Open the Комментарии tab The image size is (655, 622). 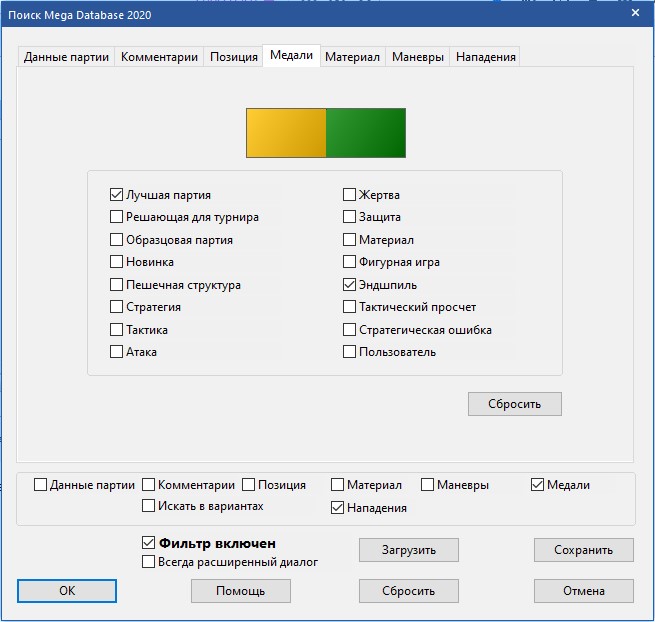click(x=159, y=57)
